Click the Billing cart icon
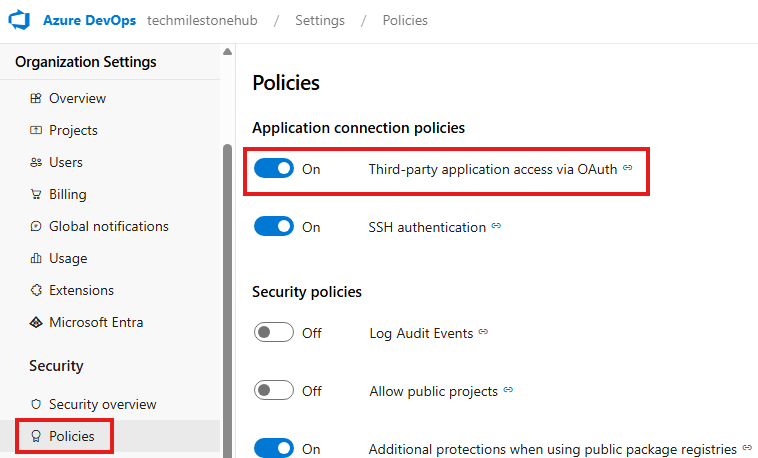The width and height of the screenshot is (758, 458). (36, 194)
